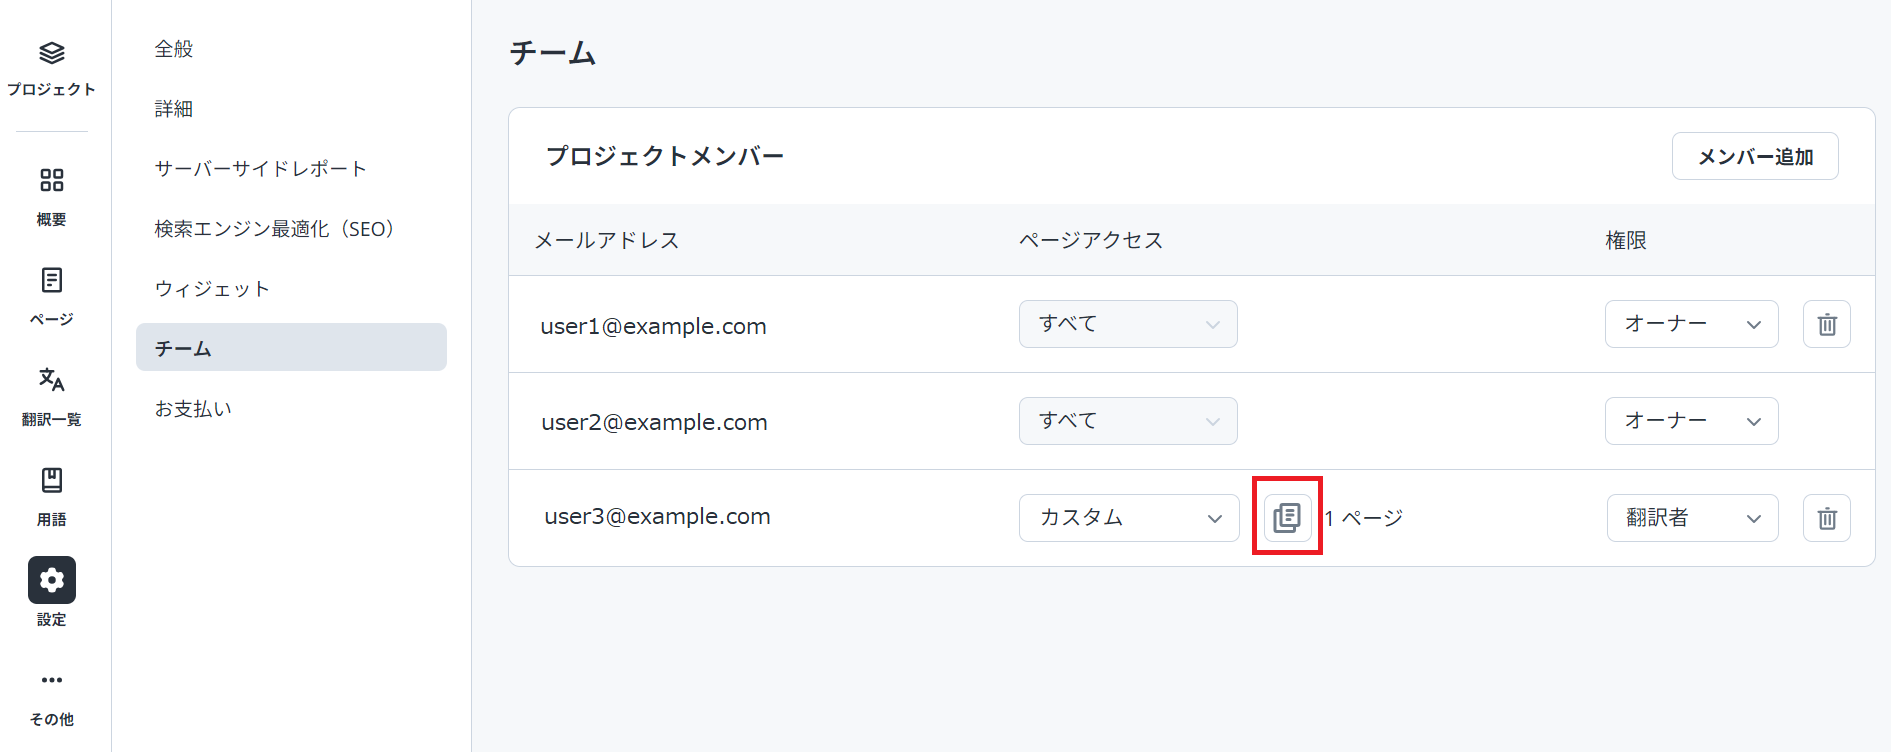Click the プロジェクトメンバー heading
Viewport: 1891px width, 752px height.
coord(665,156)
